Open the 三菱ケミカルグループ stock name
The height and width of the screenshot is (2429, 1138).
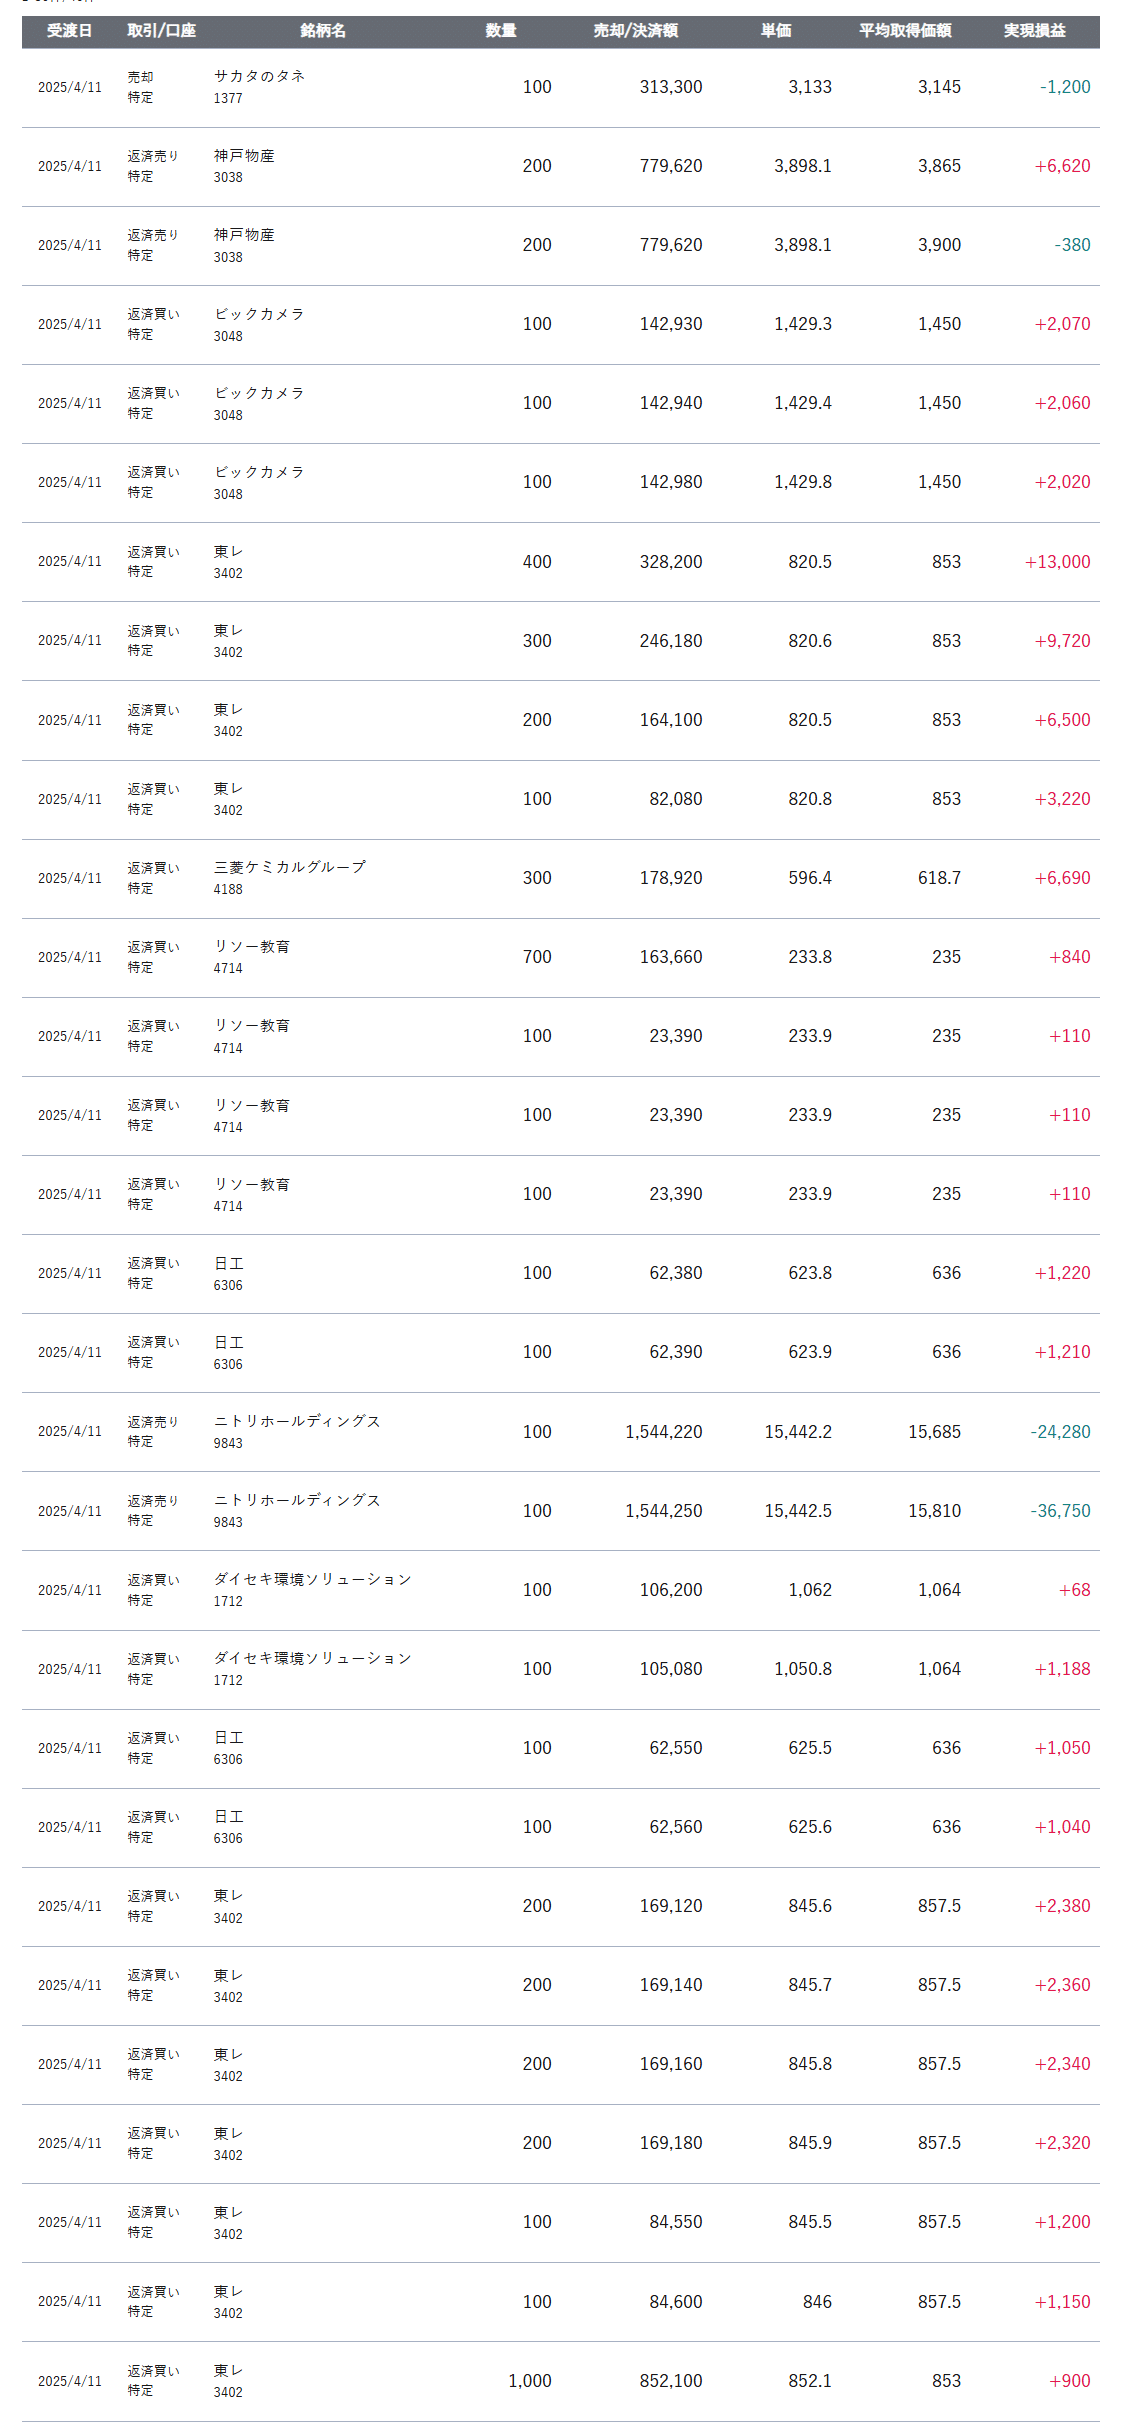[x=289, y=867]
